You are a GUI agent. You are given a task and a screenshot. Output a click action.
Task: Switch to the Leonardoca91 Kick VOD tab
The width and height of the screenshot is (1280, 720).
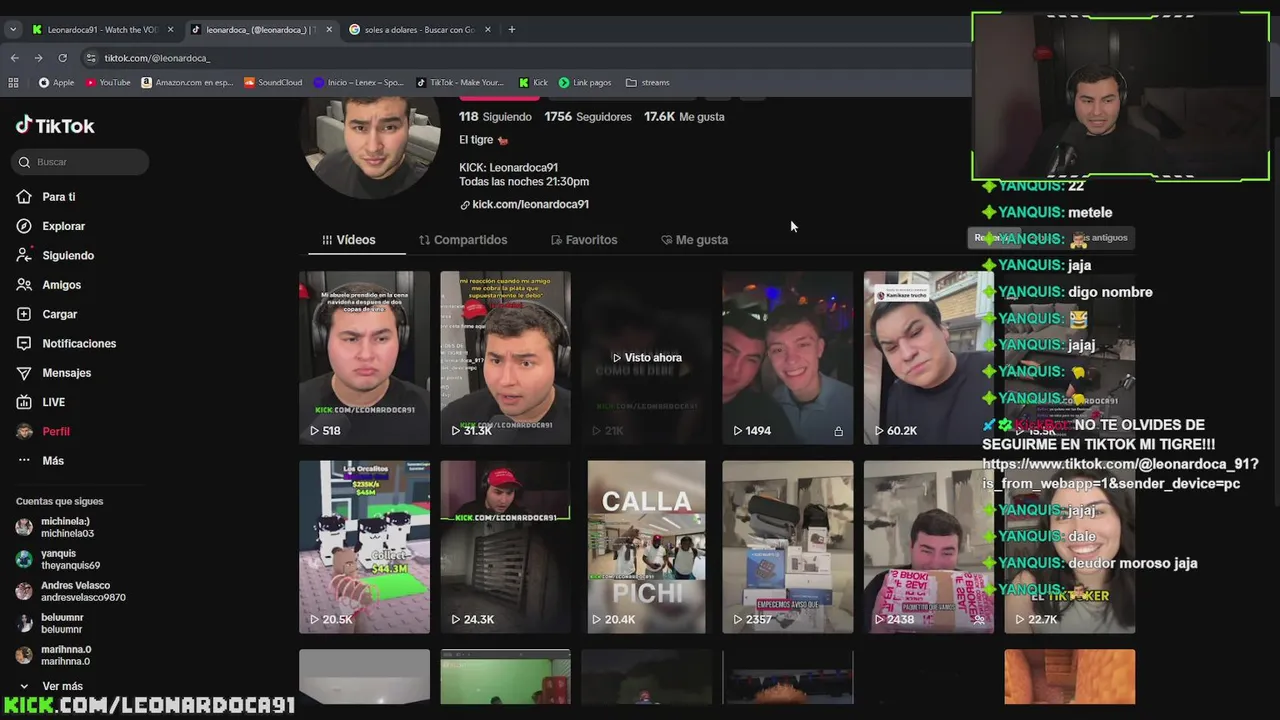(x=103, y=30)
